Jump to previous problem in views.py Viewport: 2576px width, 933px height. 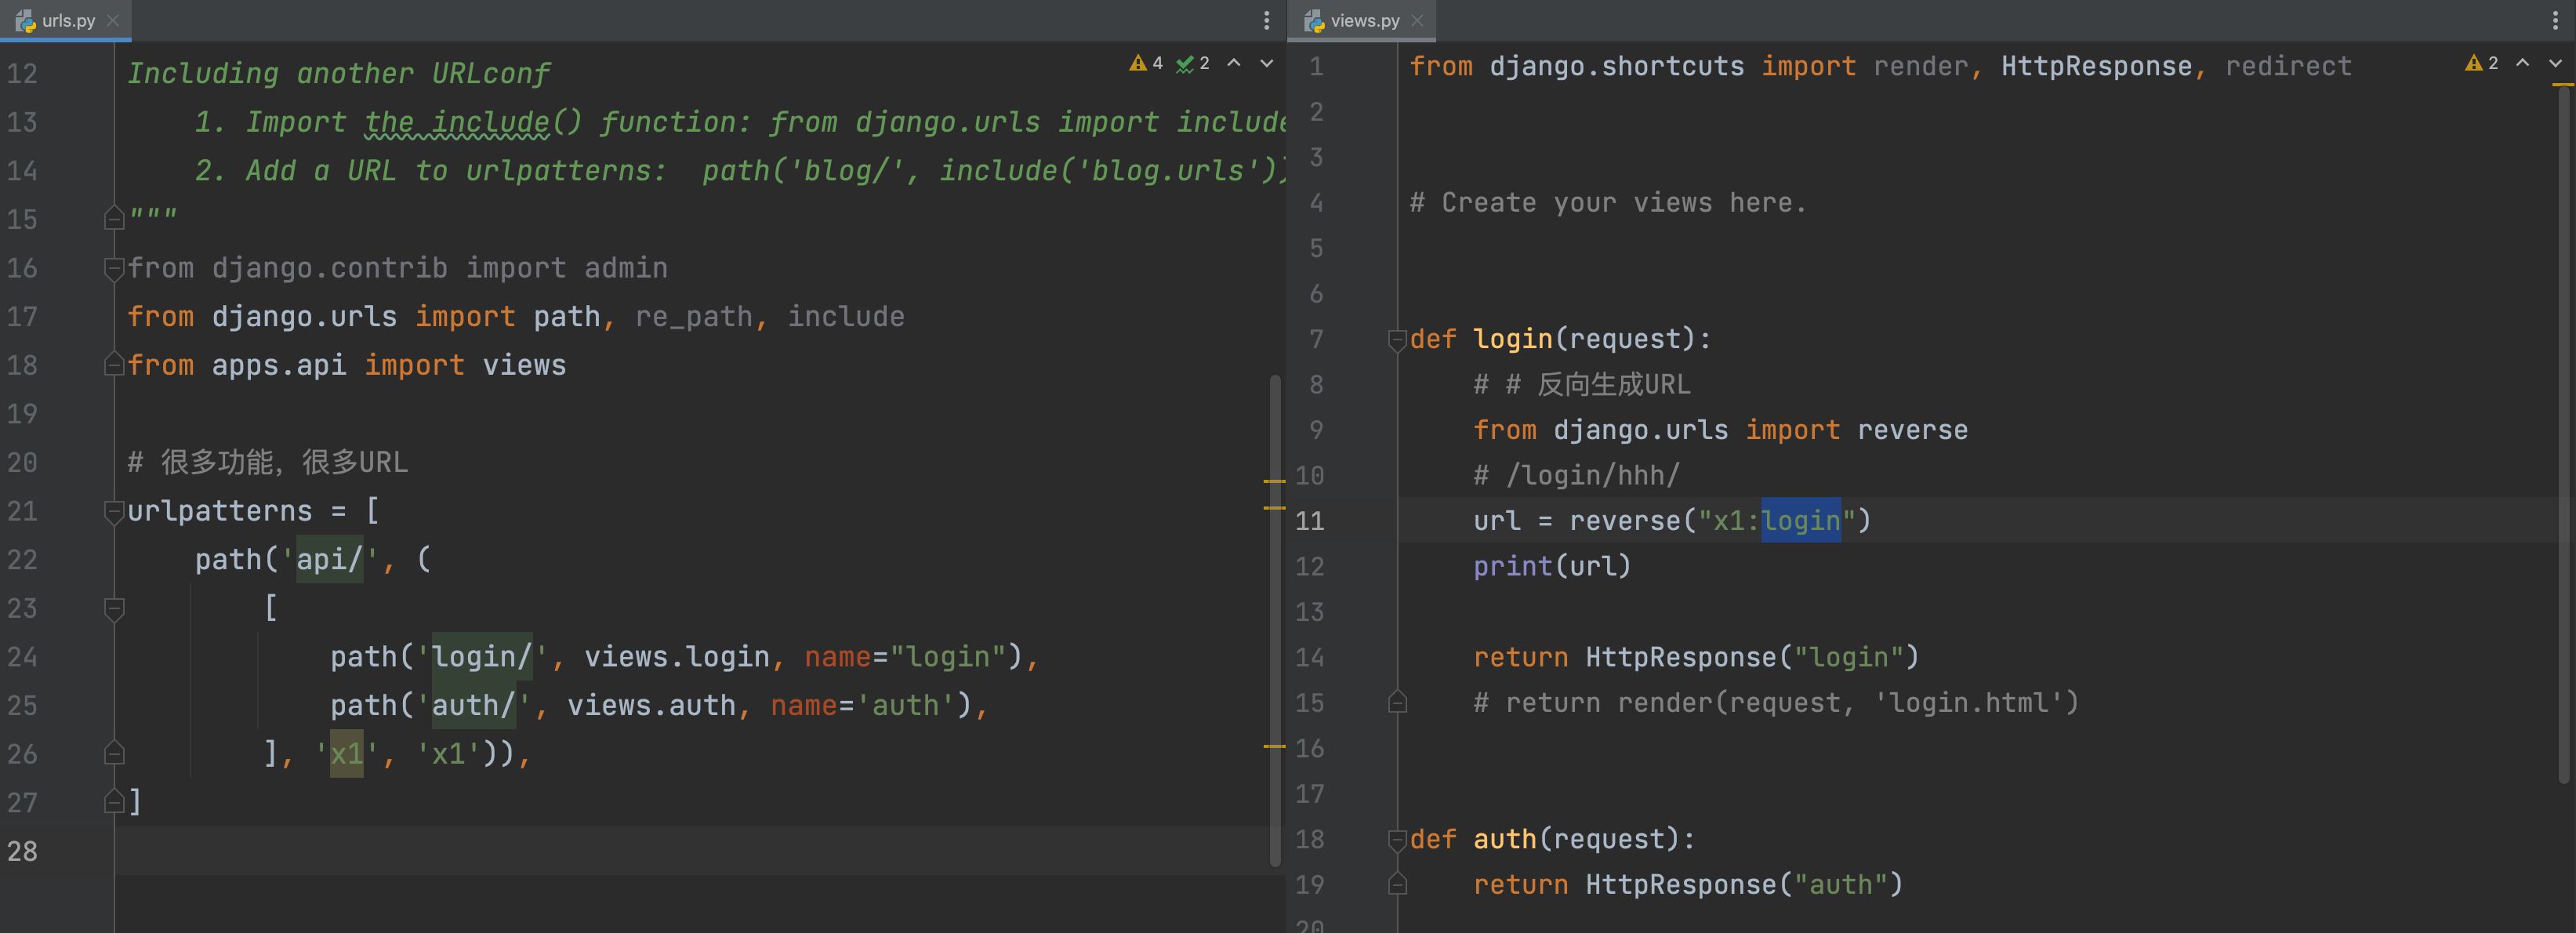2523,63
